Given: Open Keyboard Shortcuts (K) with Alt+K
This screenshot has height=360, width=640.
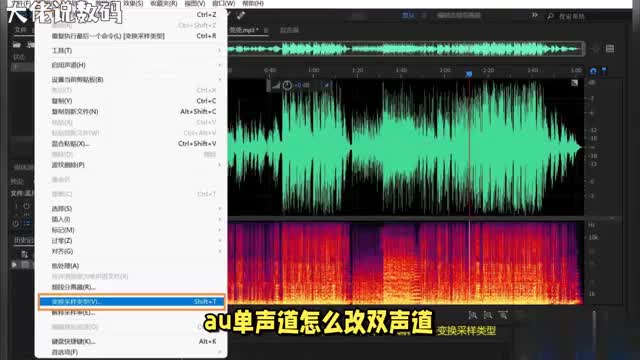Looking at the screenshot, I should click(131, 341).
